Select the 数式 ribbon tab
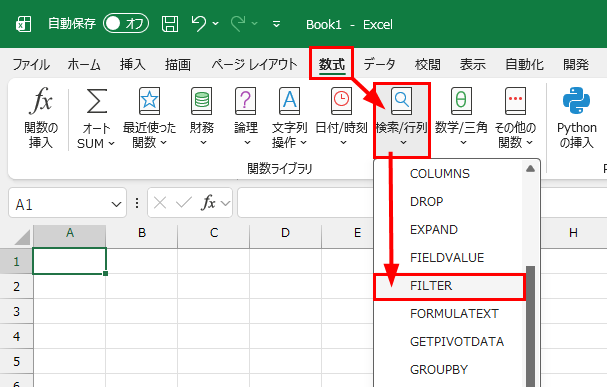 point(331,64)
